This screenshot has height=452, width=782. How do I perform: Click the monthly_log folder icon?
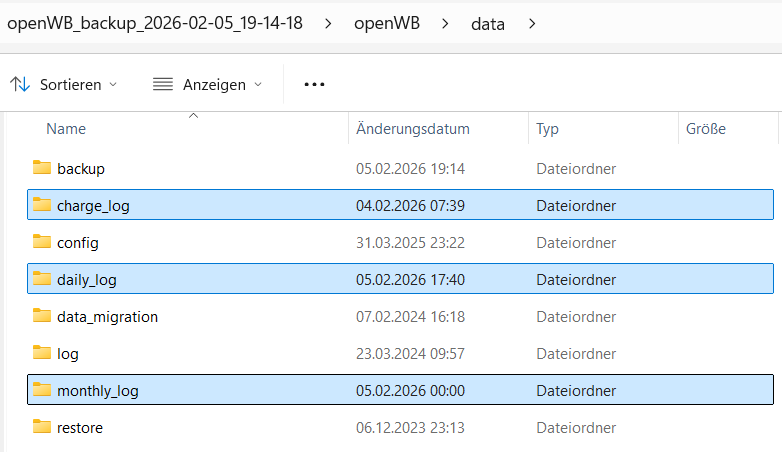coord(41,390)
